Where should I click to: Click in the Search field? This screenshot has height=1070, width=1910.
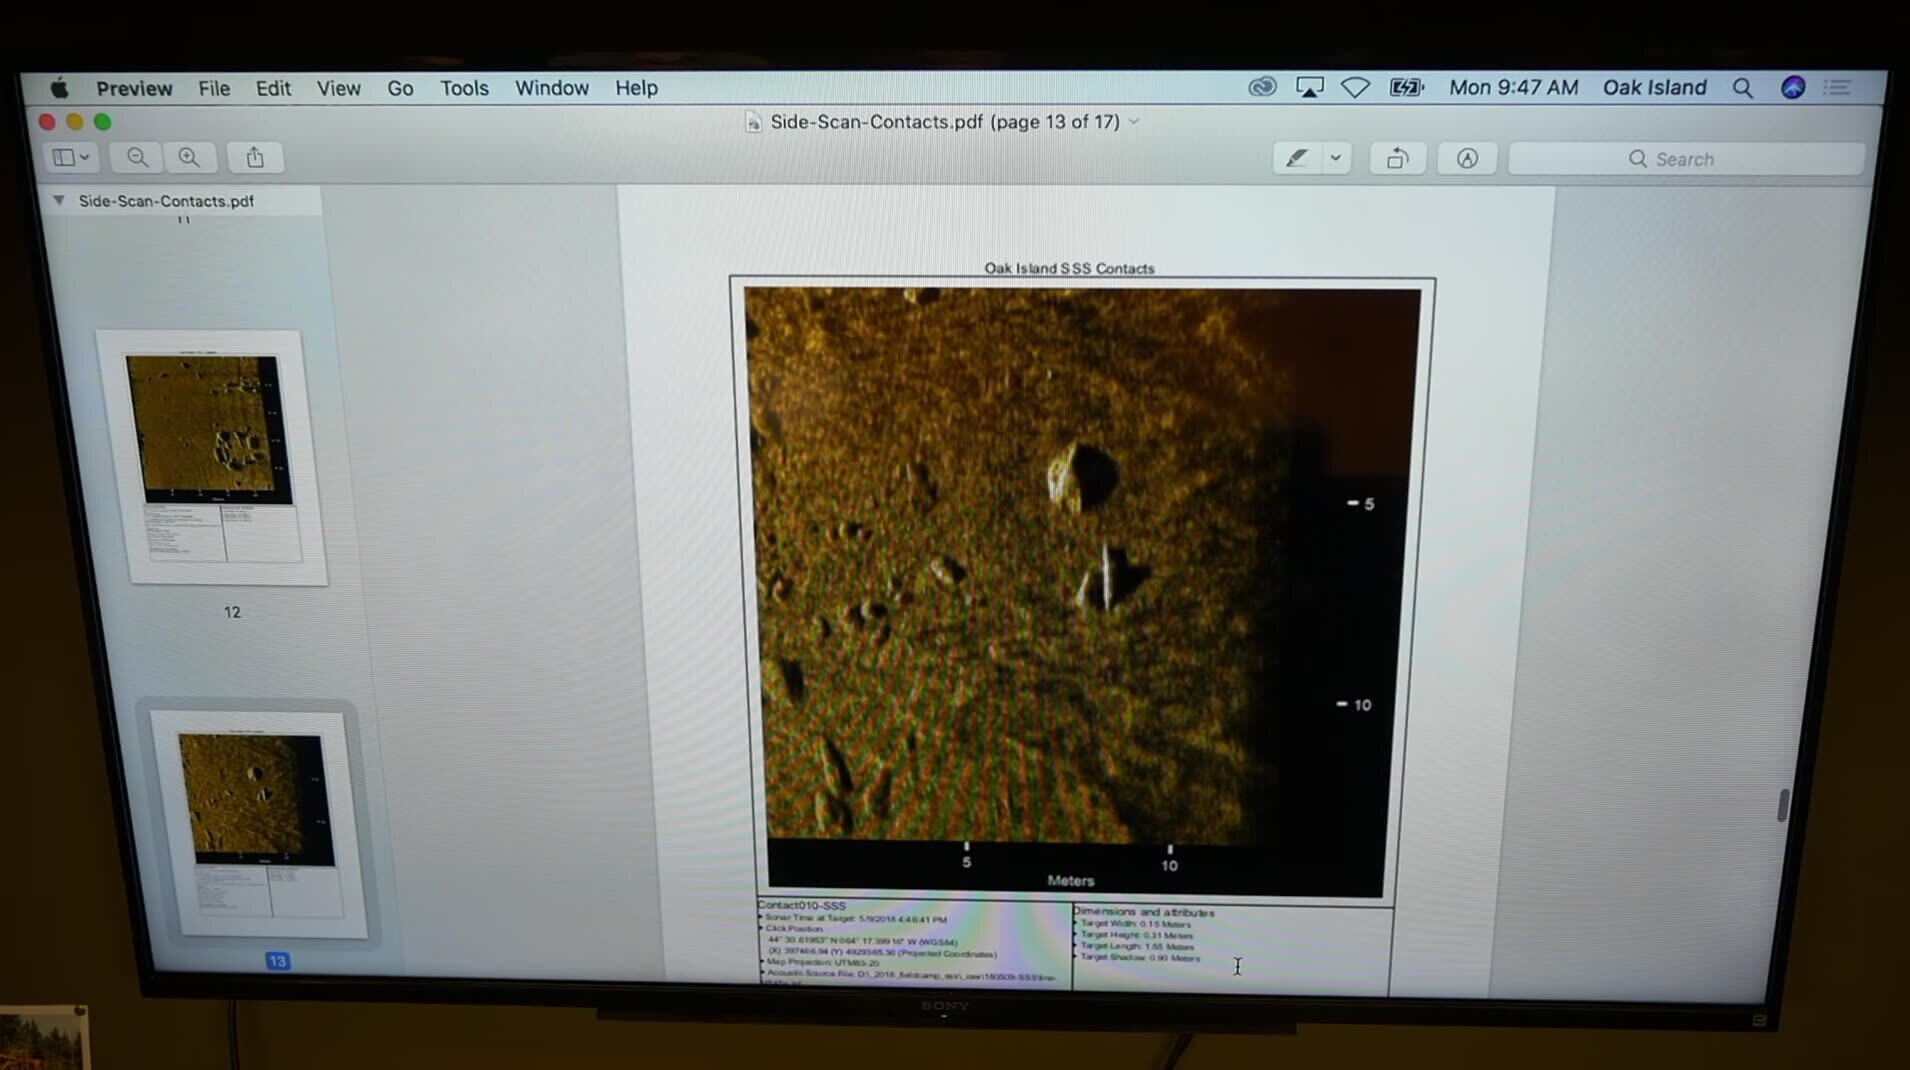click(1686, 159)
